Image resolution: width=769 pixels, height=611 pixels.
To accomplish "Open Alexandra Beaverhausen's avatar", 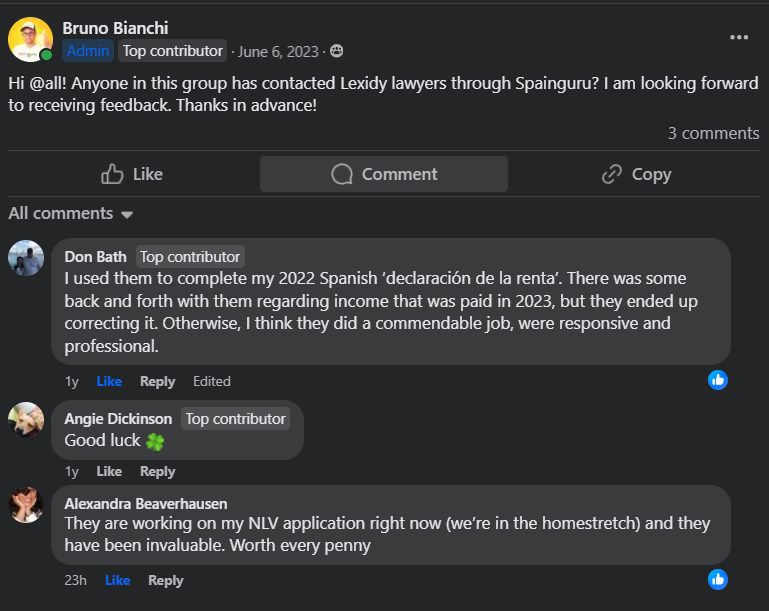I will 26,504.
